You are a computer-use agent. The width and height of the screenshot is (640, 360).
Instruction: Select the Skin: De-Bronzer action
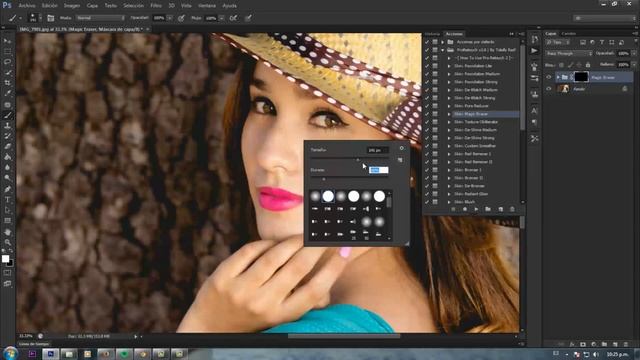click(469, 186)
